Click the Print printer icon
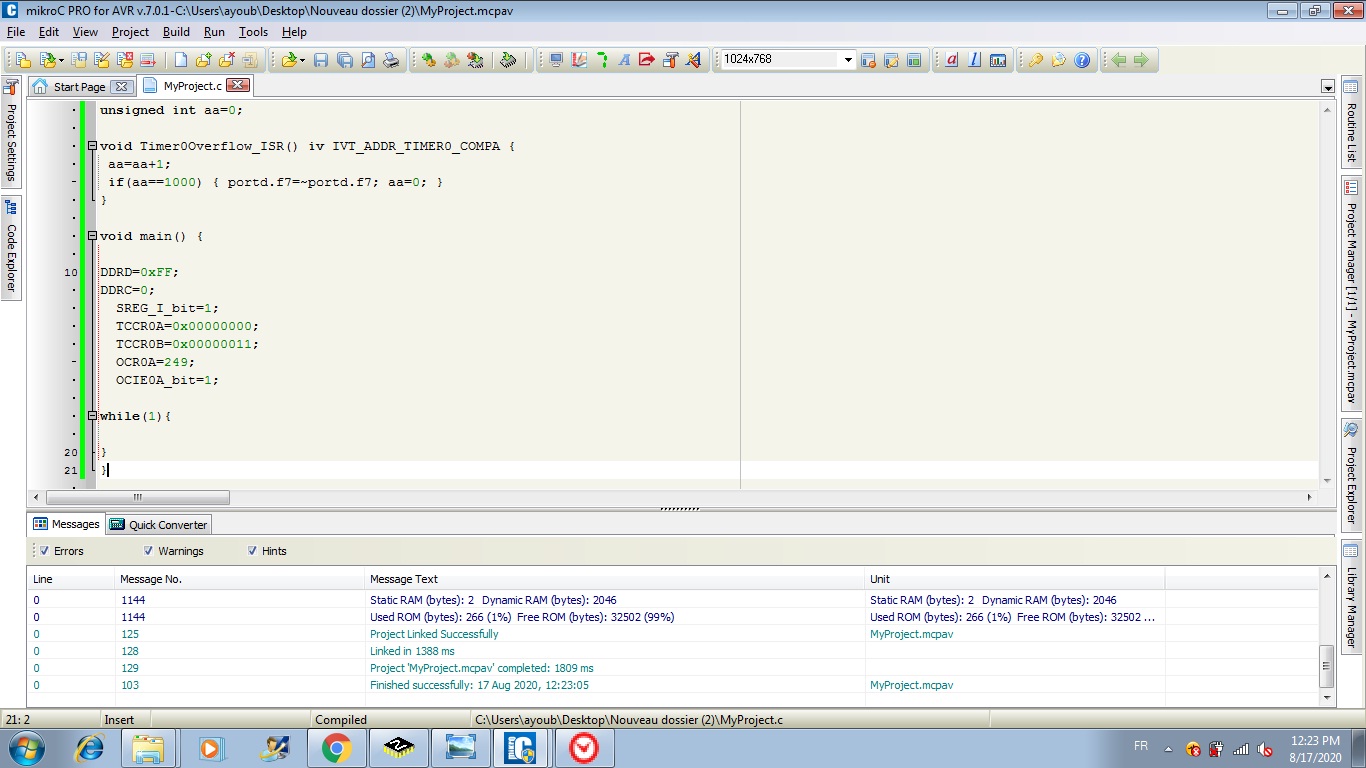Viewport: 1366px width, 768px height. click(390, 60)
